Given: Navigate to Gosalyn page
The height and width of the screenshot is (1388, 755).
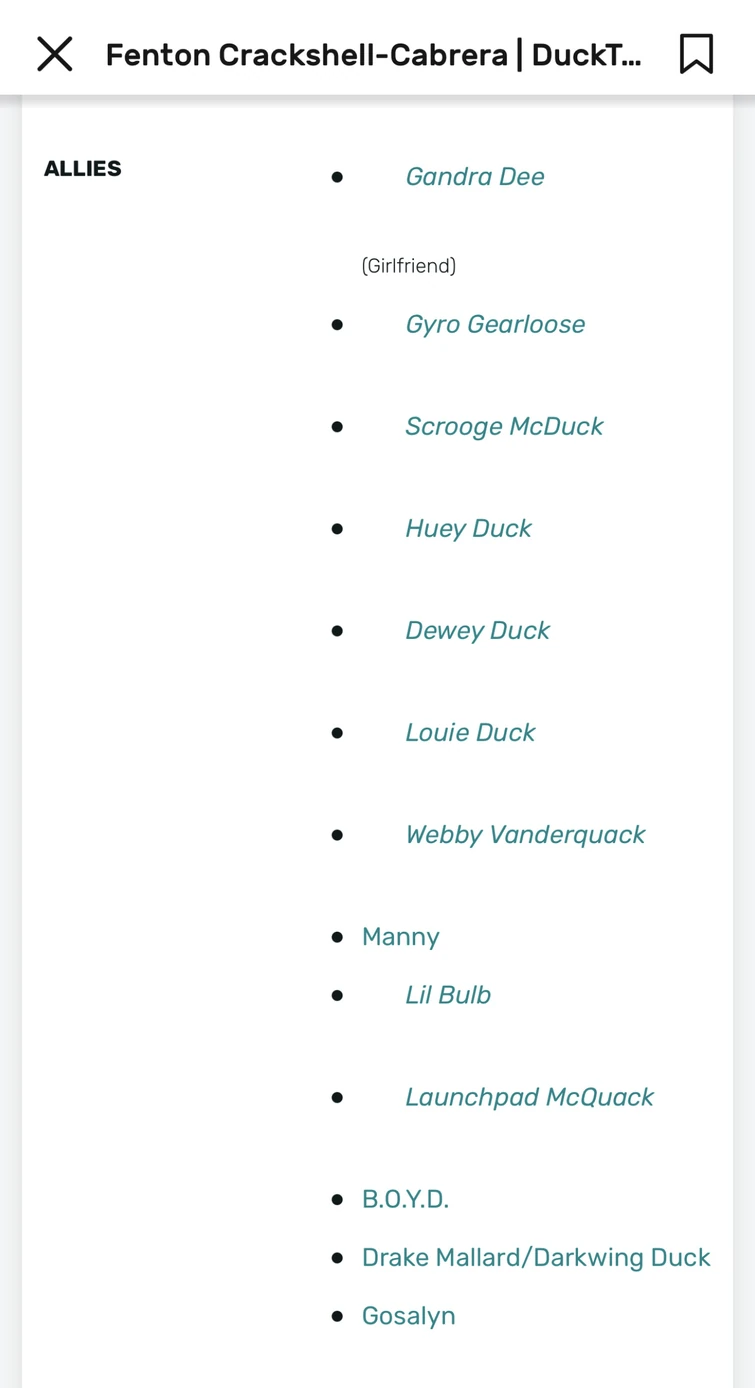Looking at the screenshot, I should point(408,1315).
